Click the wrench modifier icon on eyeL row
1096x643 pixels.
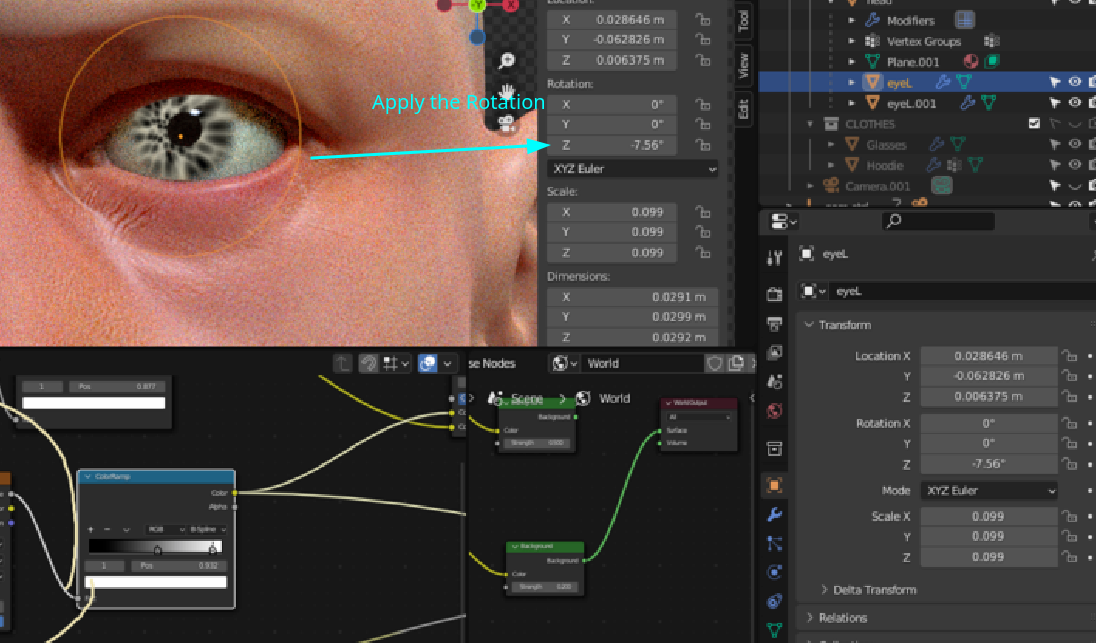coord(942,82)
